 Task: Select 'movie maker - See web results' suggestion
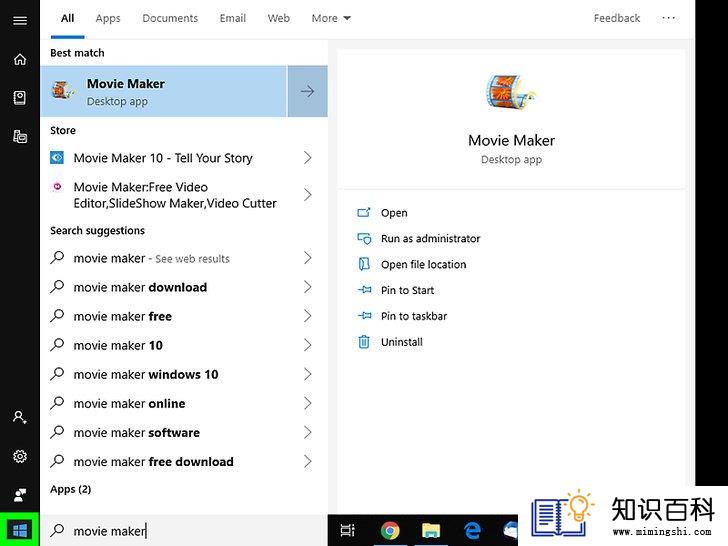(x=151, y=258)
